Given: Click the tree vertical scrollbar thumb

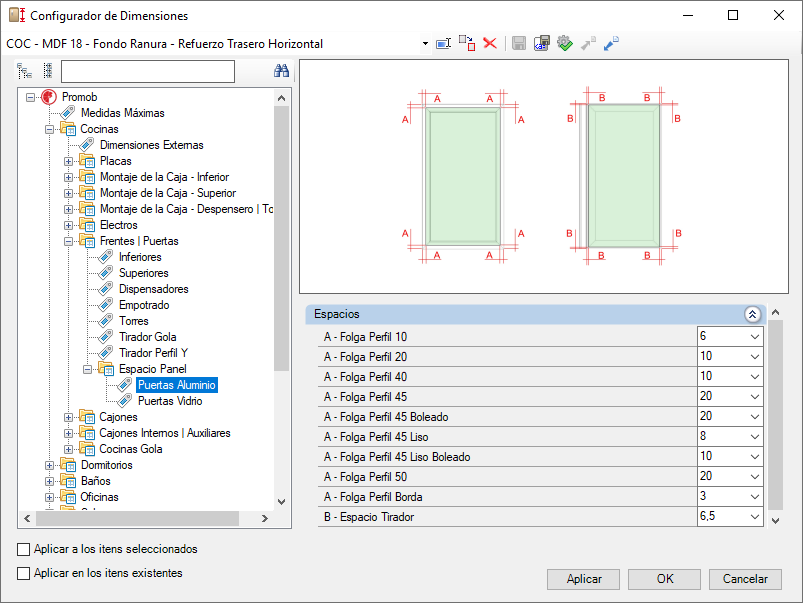Looking at the screenshot, I should [x=281, y=238].
